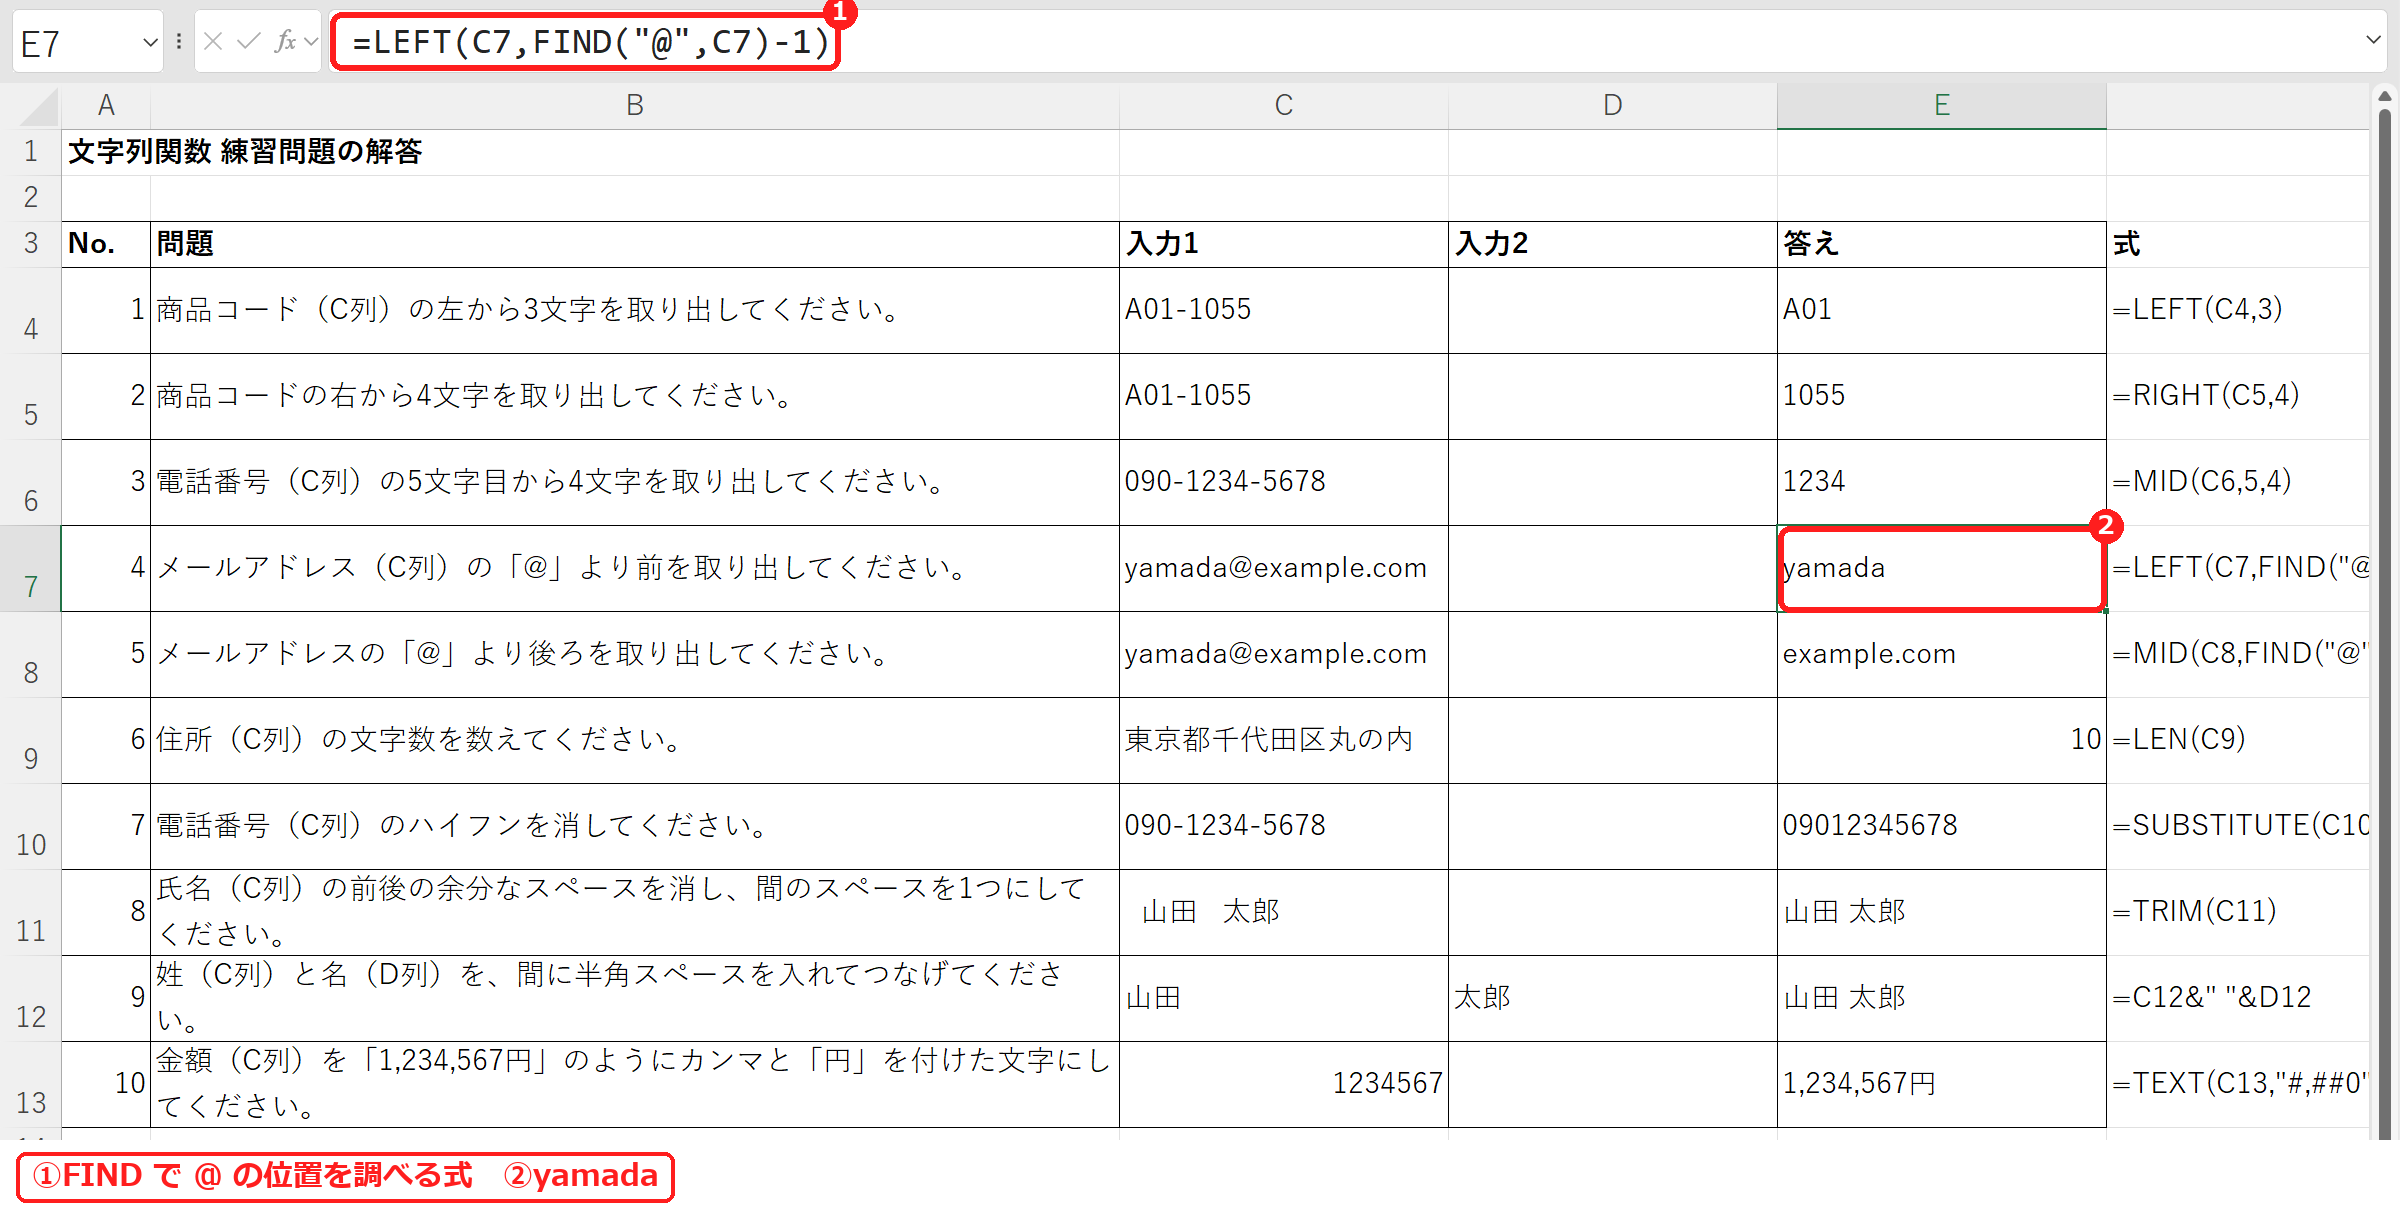
Task: Click the select-all corner triangle
Action: (x=38, y=106)
